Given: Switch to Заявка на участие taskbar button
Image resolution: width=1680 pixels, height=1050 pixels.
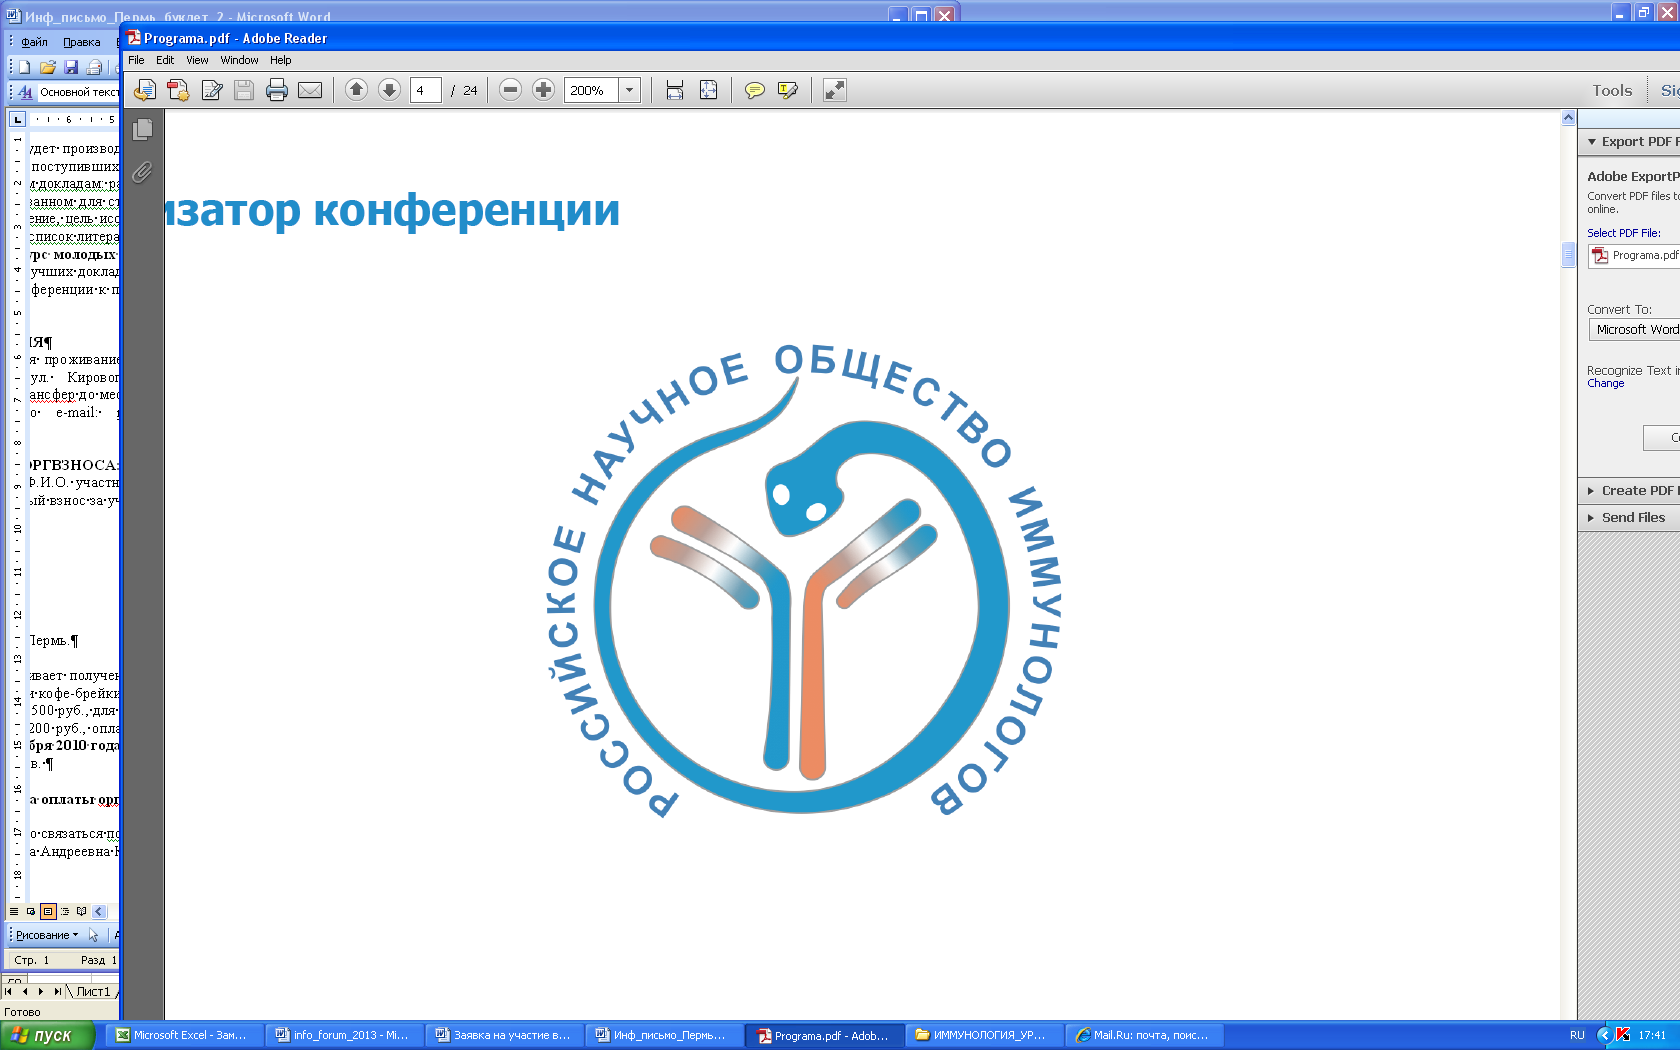Looking at the screenshot, I should click(503, 1036).
